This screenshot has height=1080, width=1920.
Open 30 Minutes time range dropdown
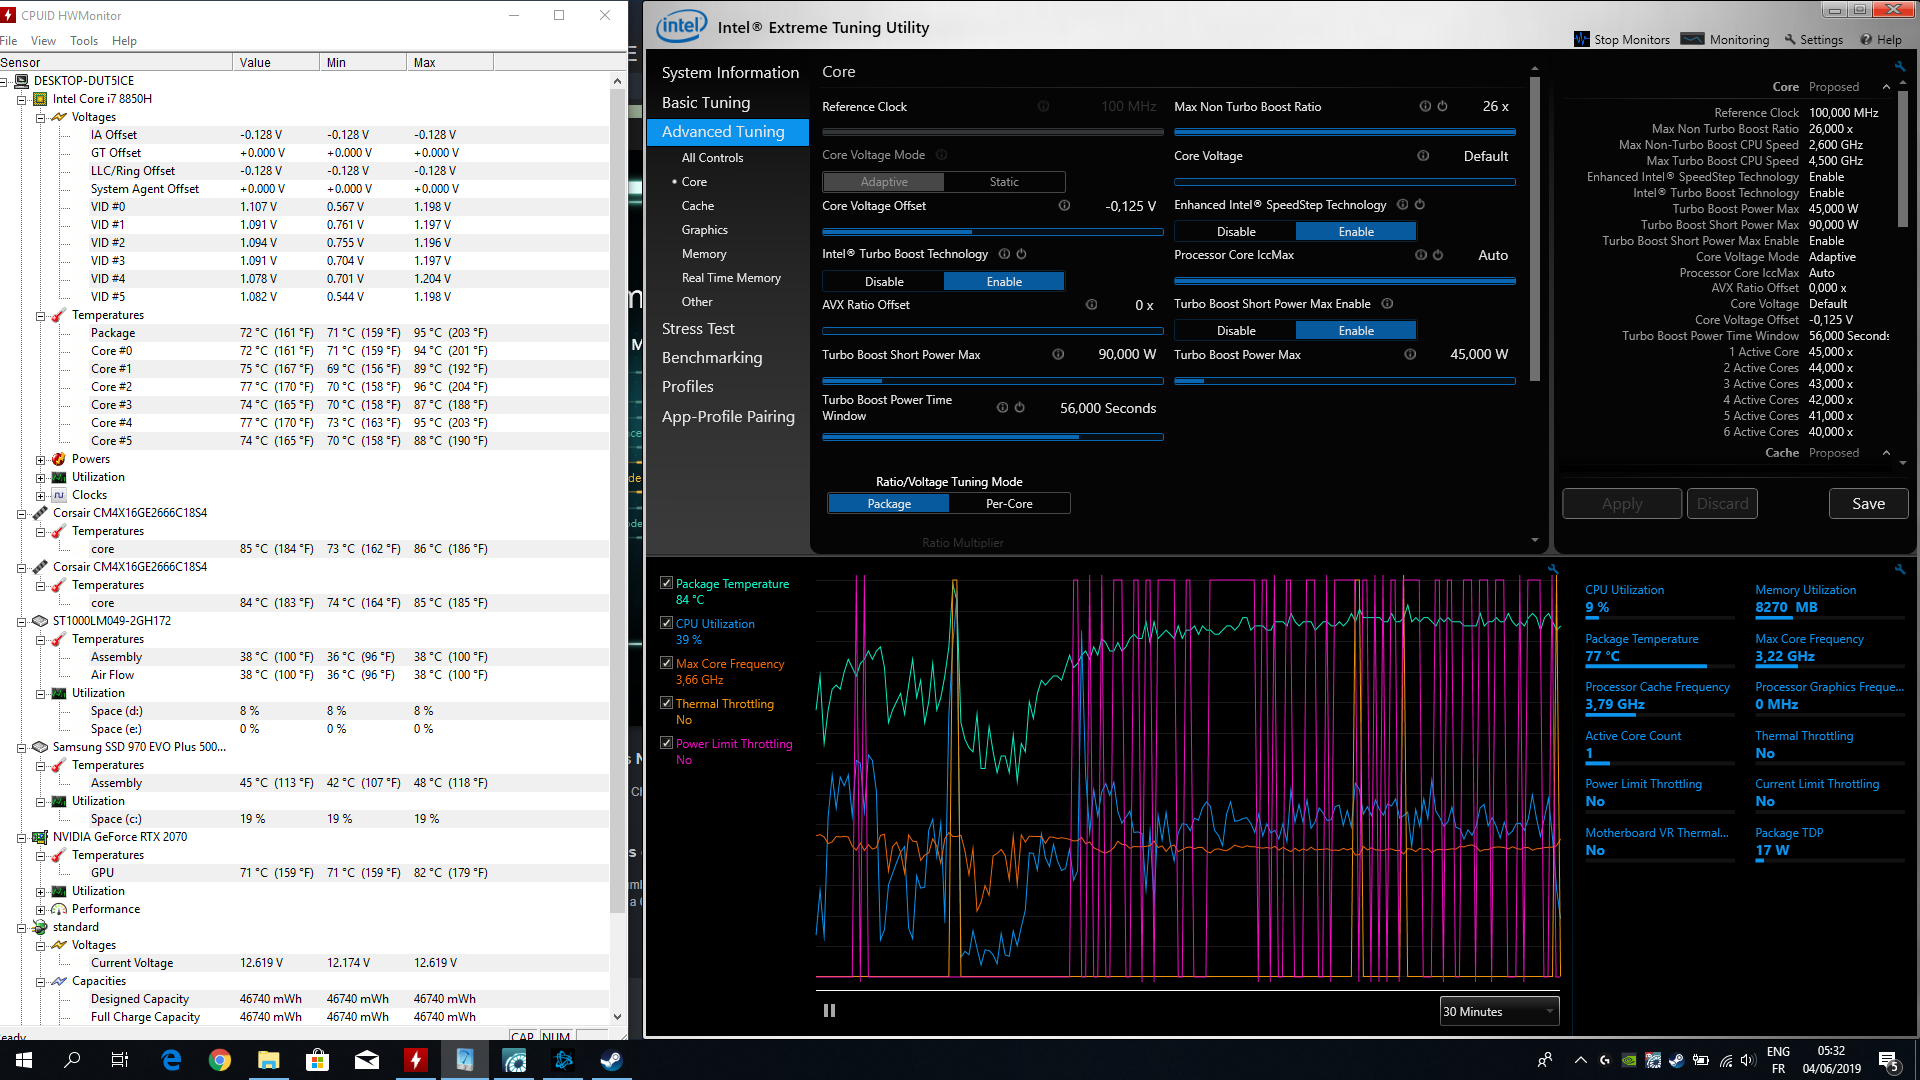coord(1499,1011)
